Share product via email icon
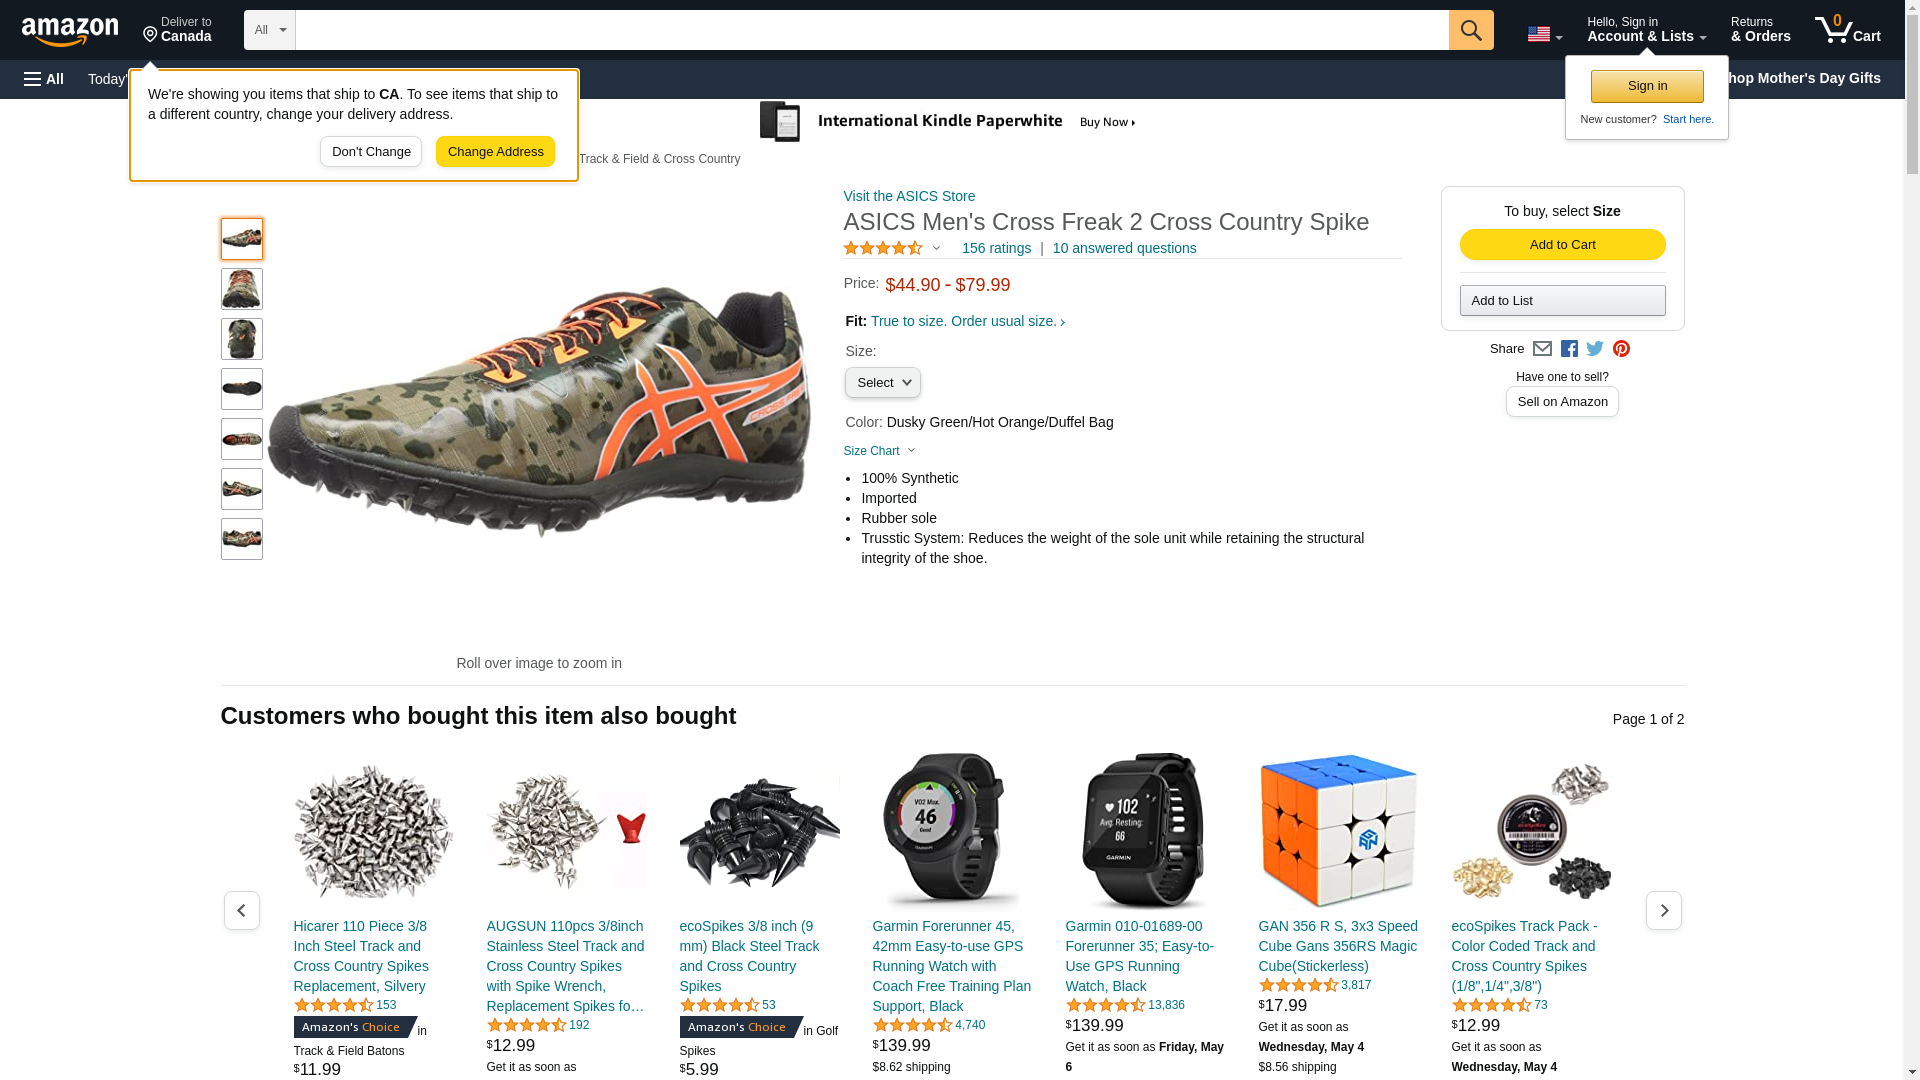1920x1080 pixels. point(1542,349)
